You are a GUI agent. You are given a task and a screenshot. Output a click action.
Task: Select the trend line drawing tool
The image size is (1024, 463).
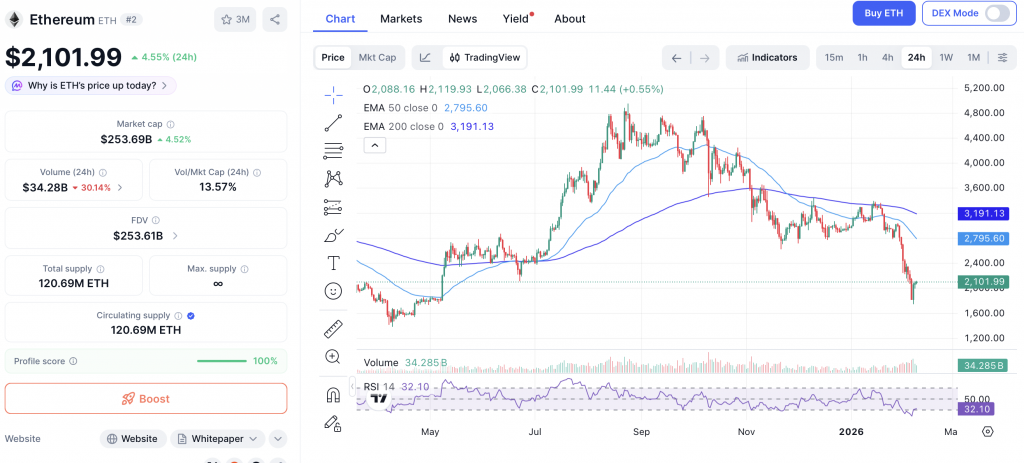[333, 123]
